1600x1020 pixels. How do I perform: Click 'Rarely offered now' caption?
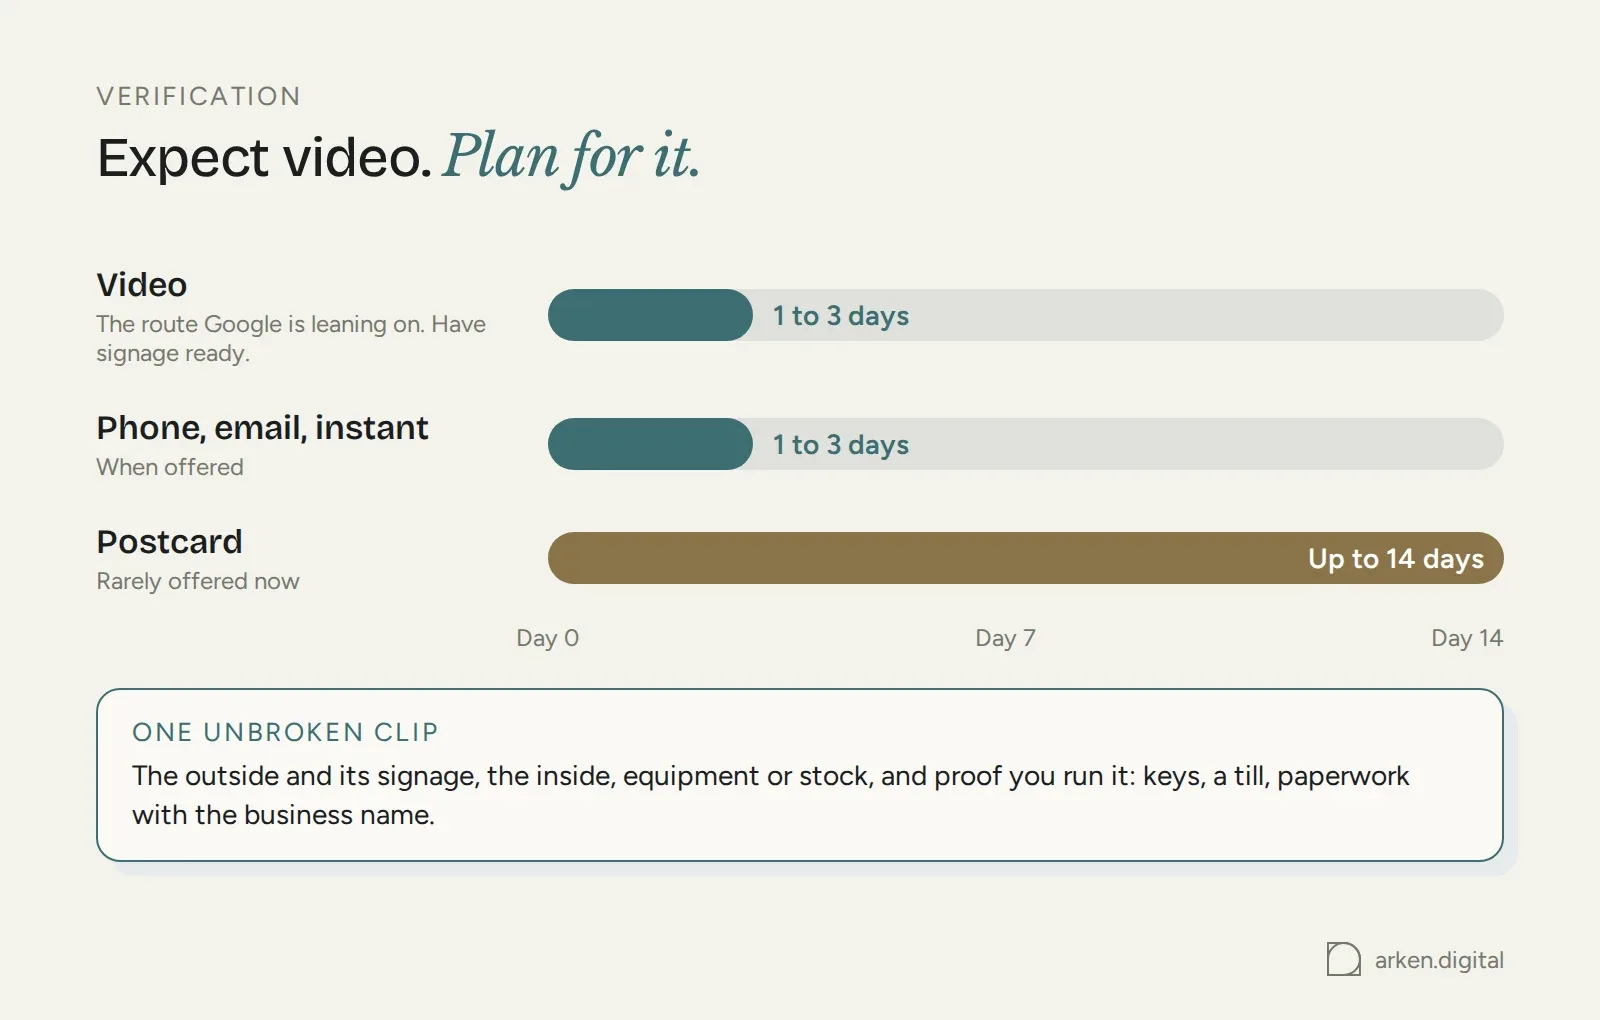click(198, 581)
